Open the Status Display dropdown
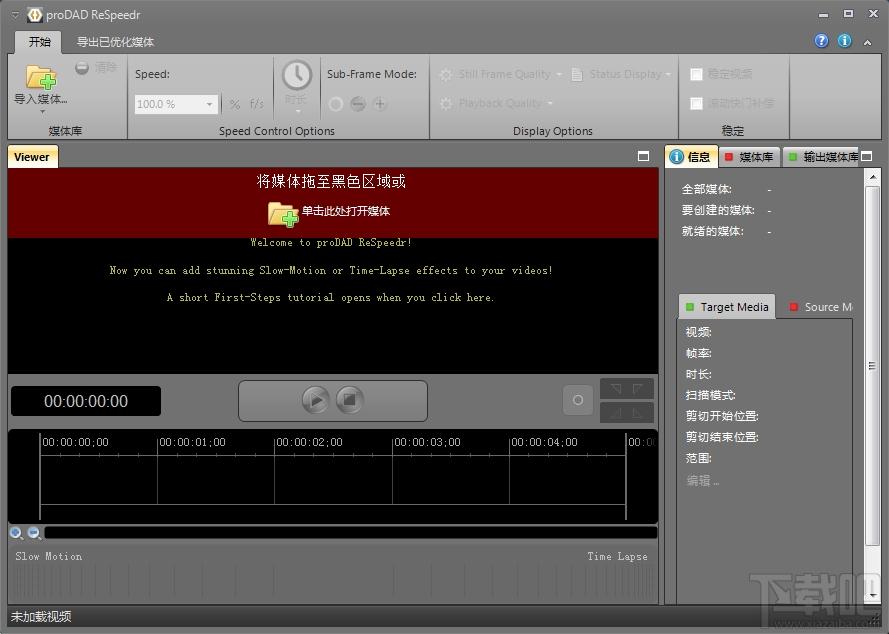This screenshot has height=634, width=889. 621,74
